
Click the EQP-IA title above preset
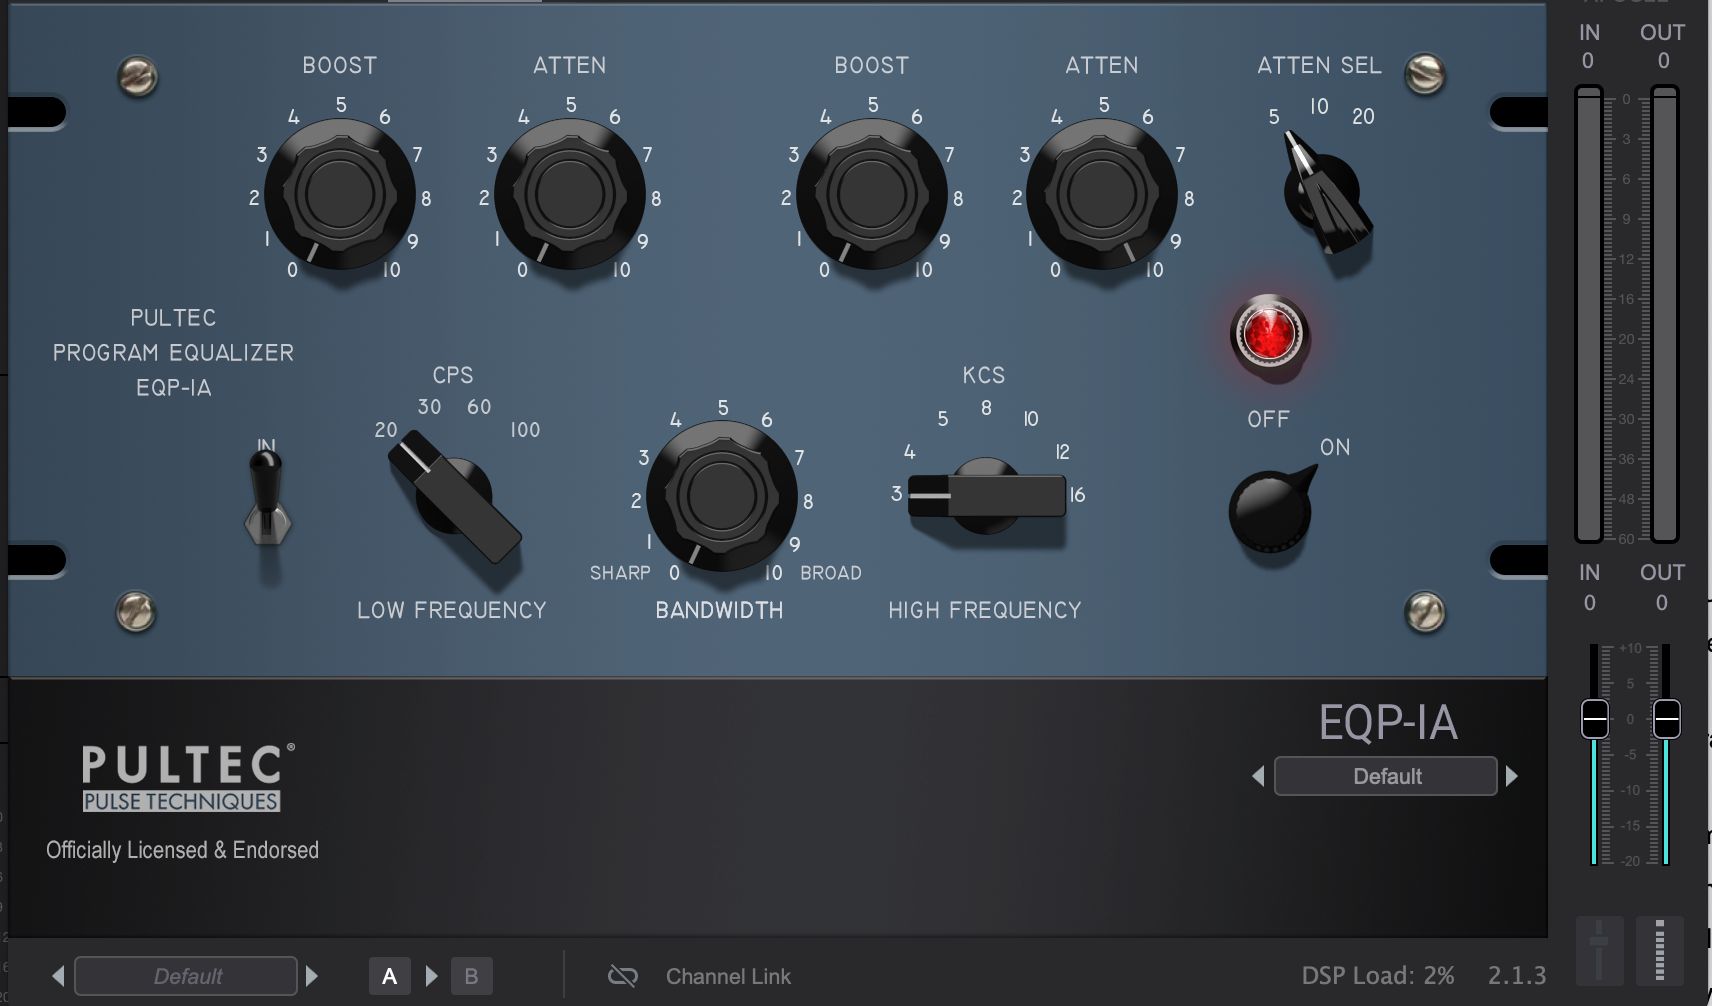1388,722
